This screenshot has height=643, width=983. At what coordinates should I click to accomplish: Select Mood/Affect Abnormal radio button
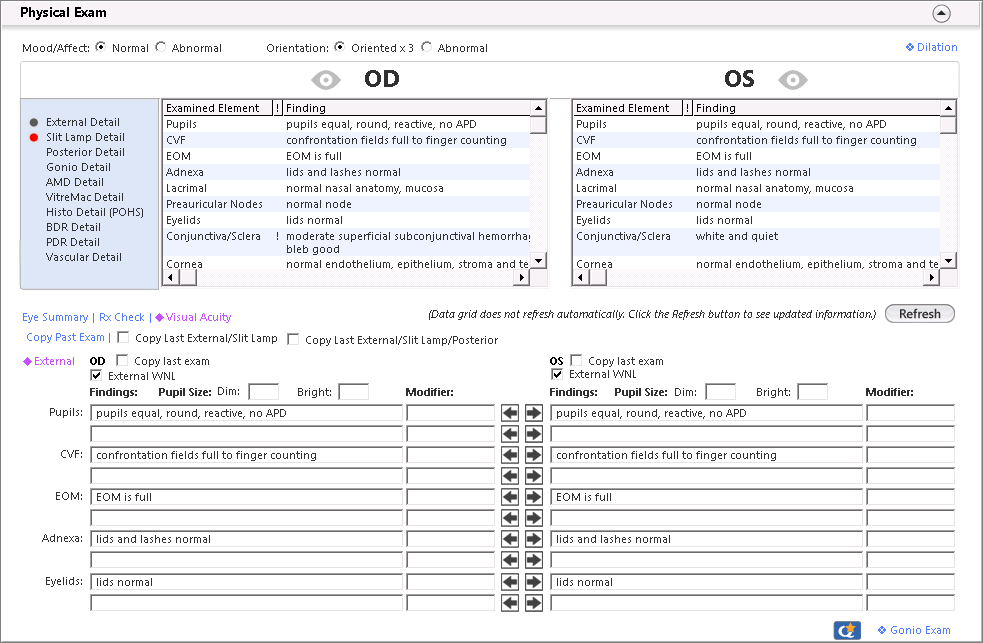coord(160,47)
